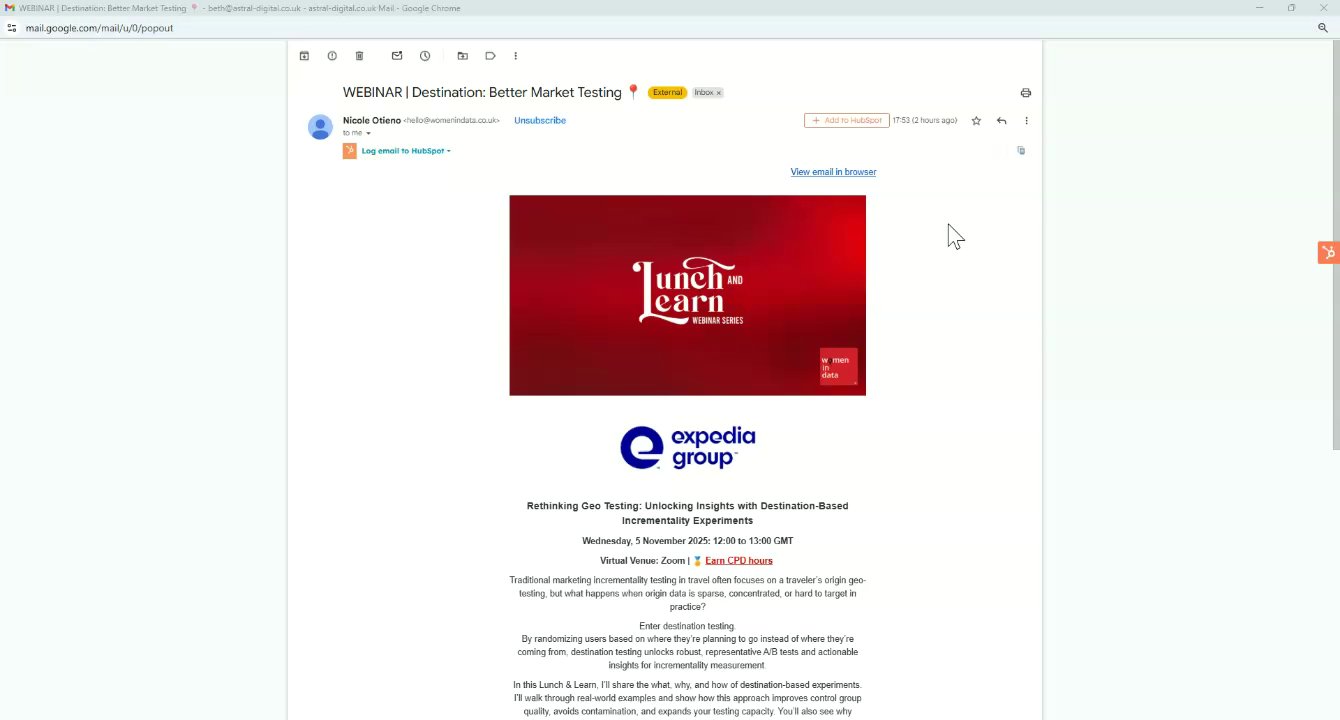The image size is (1340, 720).
Task: Click the 'In this Lunch & Learn' paragraph
Action: [687, 698]
